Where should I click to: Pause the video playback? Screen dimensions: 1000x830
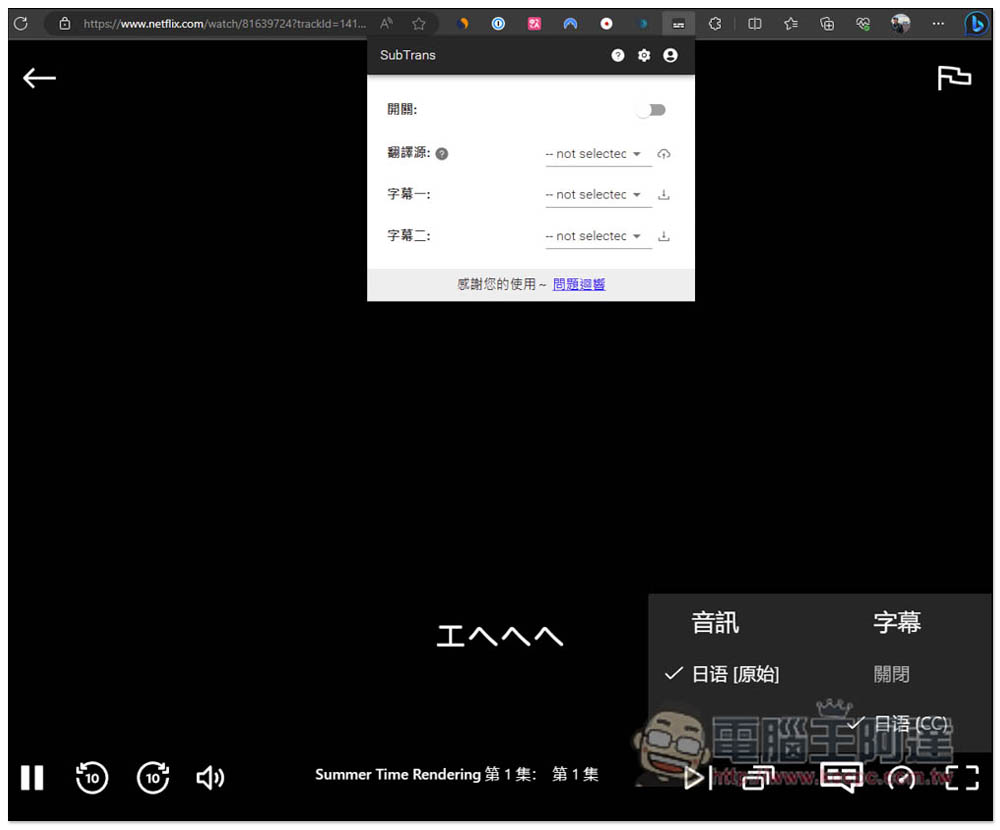click(x=32, y=777)
